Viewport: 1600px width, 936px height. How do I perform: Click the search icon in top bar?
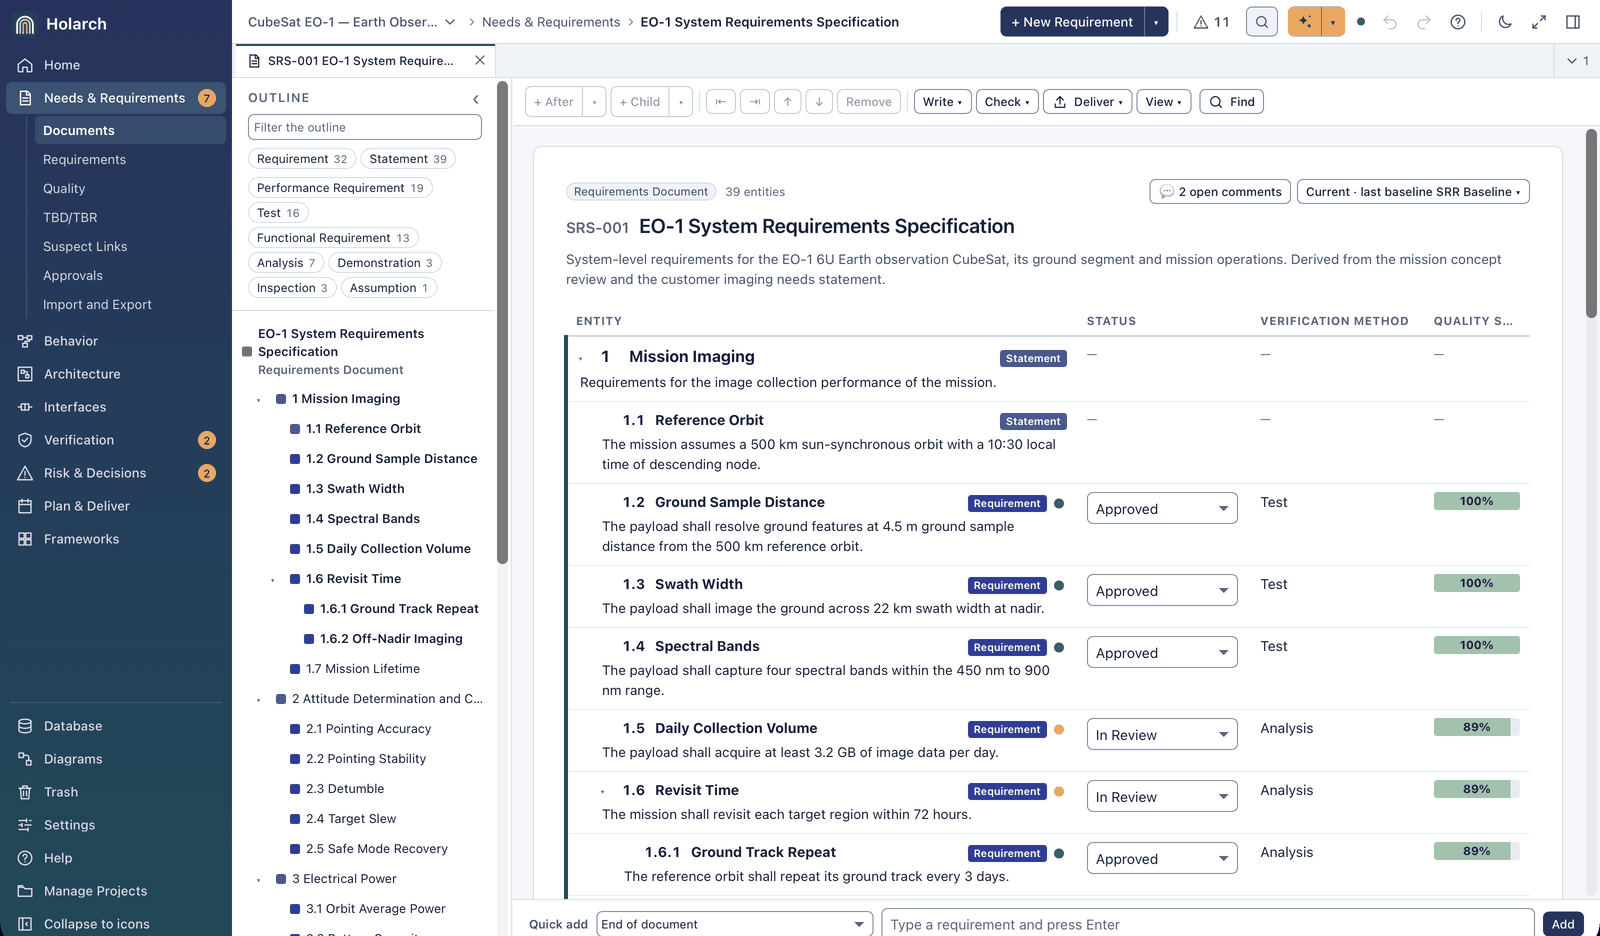point(1262,22)
